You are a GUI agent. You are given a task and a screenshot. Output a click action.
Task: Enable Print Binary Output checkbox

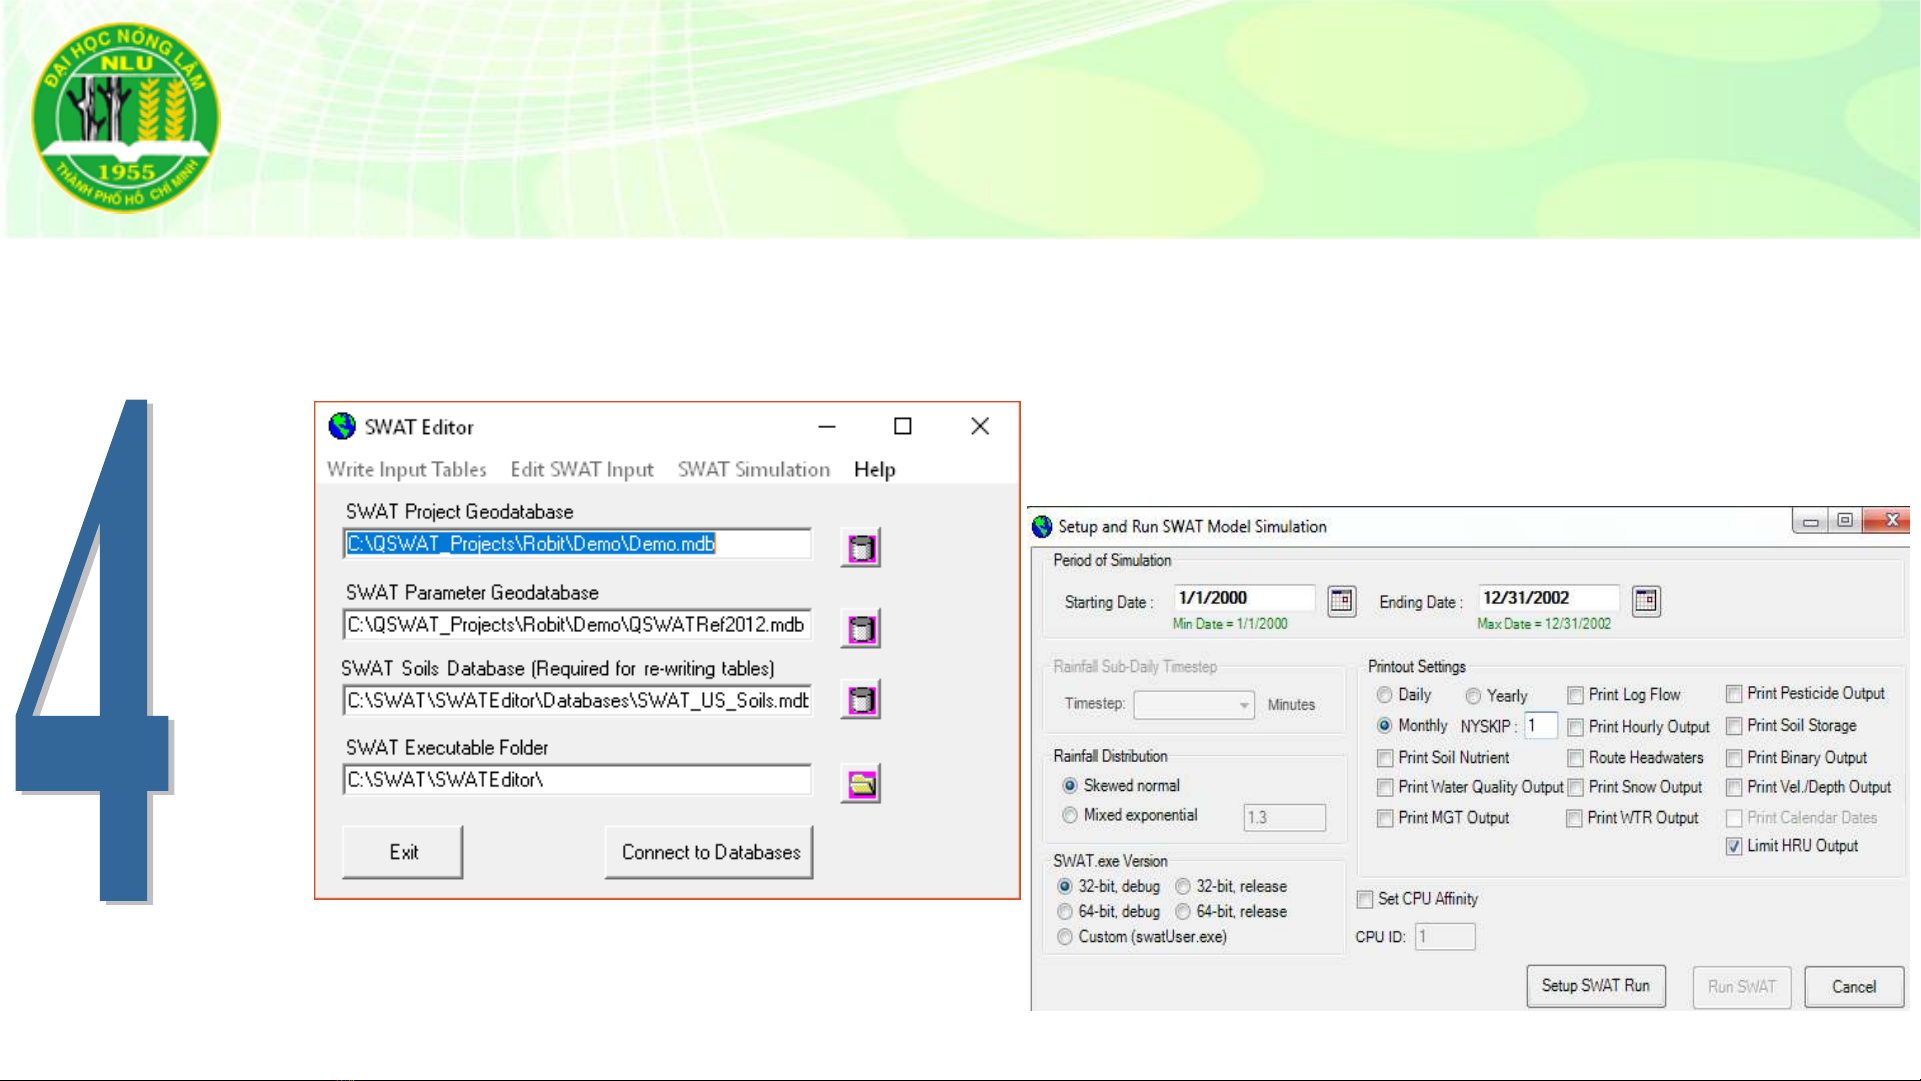1734,758
